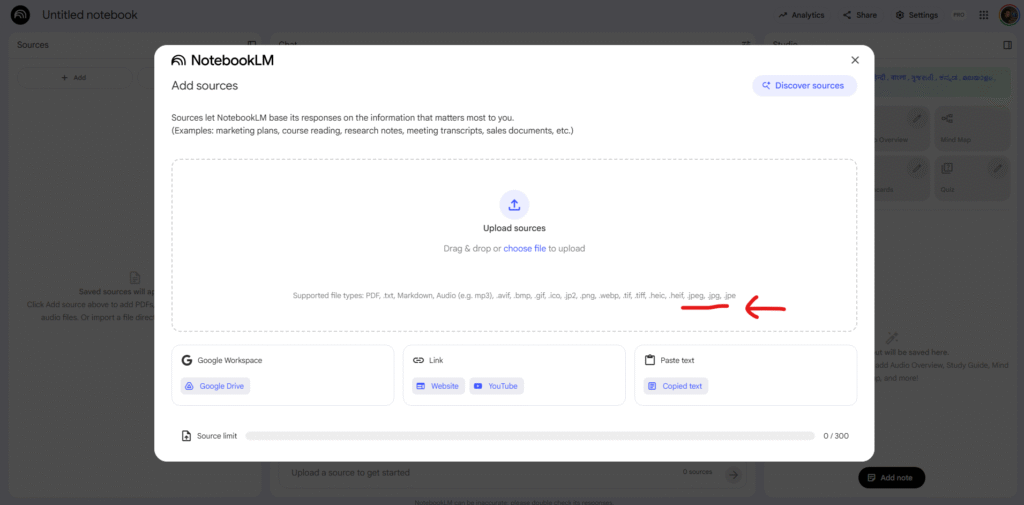The width and height of the screenshot is (1024, 505).
Task: Open the Google apps grid
Action: click(984, 15)
